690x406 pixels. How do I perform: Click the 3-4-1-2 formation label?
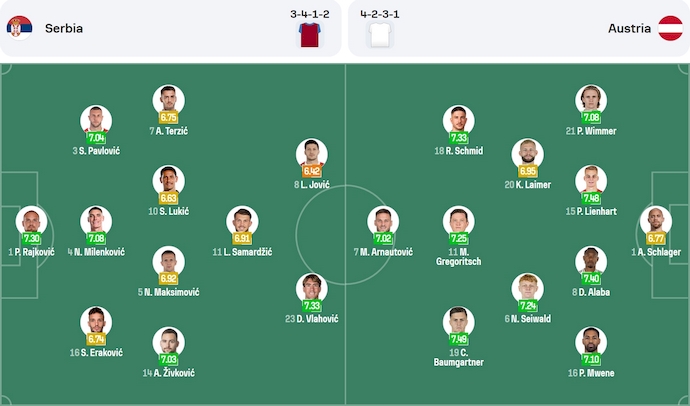click(x=309, y=14)
